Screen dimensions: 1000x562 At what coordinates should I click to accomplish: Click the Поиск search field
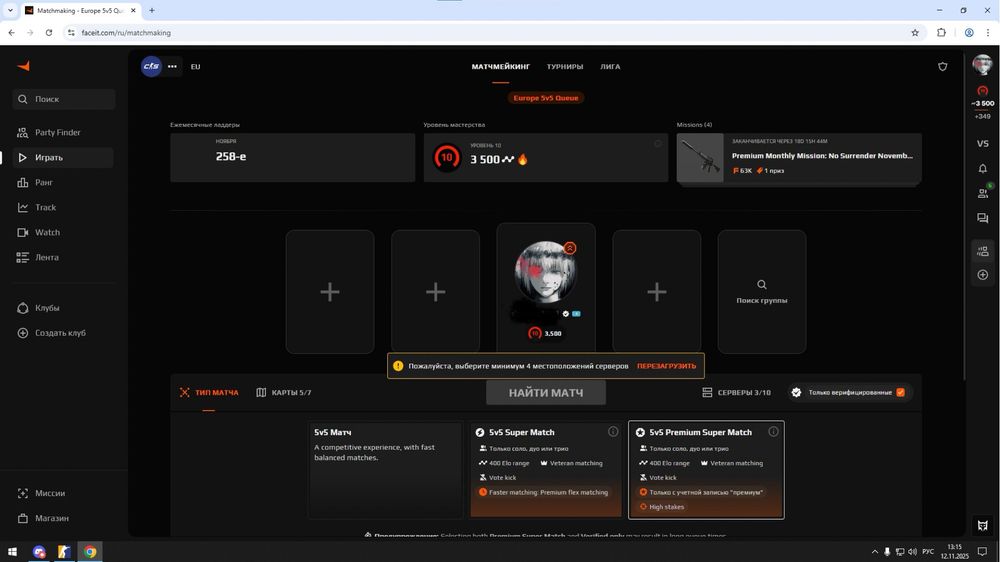pos(64,99)
